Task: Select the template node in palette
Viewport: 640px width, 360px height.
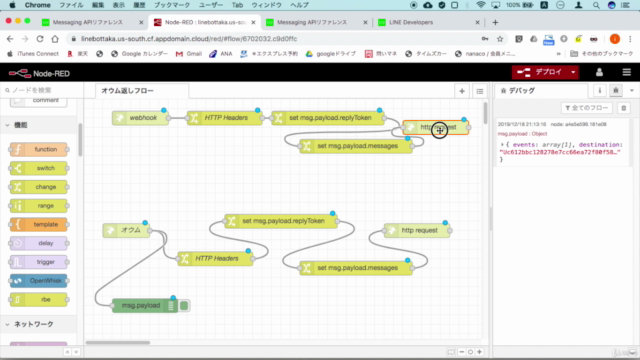Action: [x=39, y=224]
